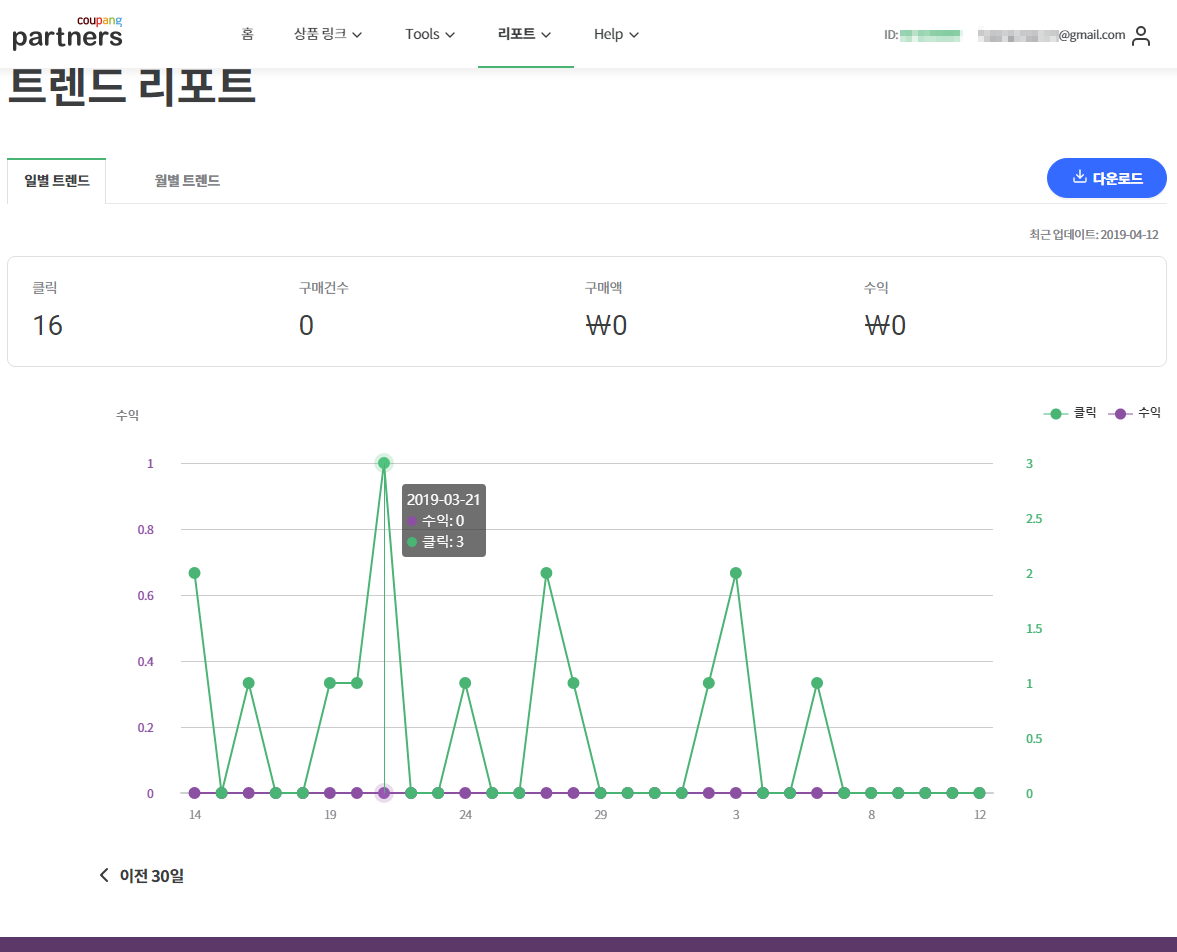Open the Help dropdown

[x=616, y=33]
